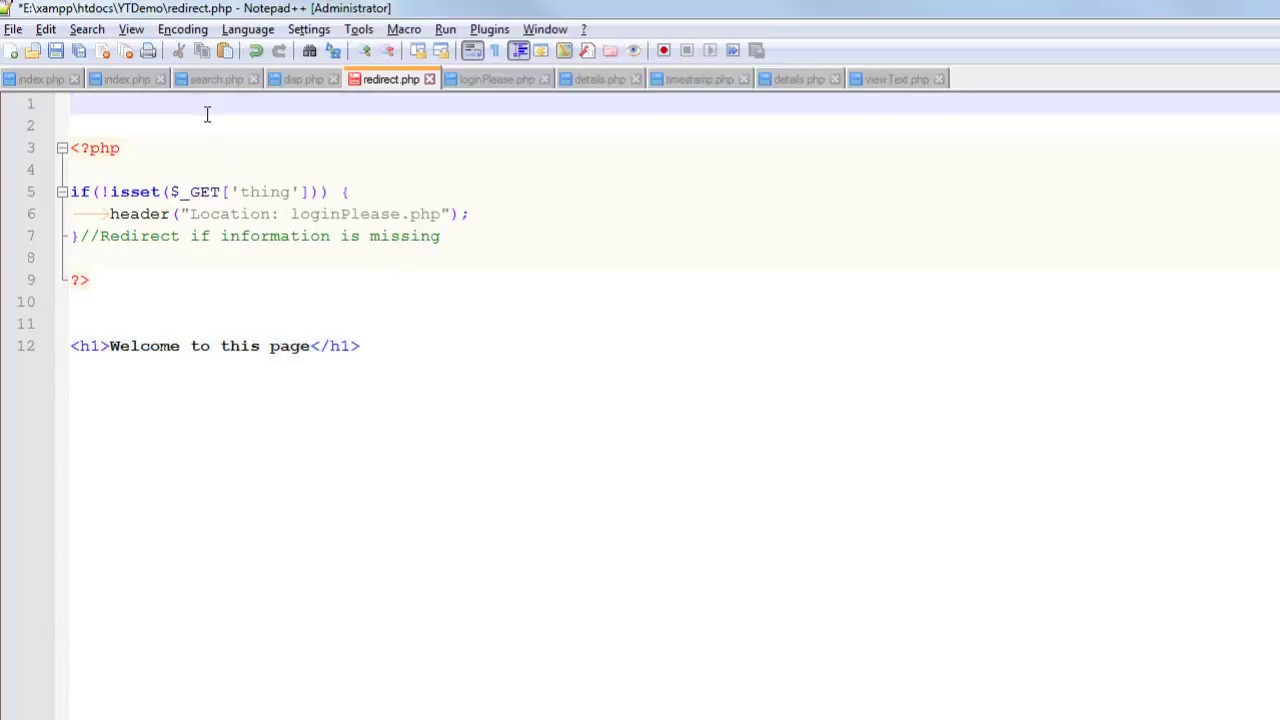The height and width of the screenshot is (720, 1280).
Task: Open the Edit menu
Action: 46,29
